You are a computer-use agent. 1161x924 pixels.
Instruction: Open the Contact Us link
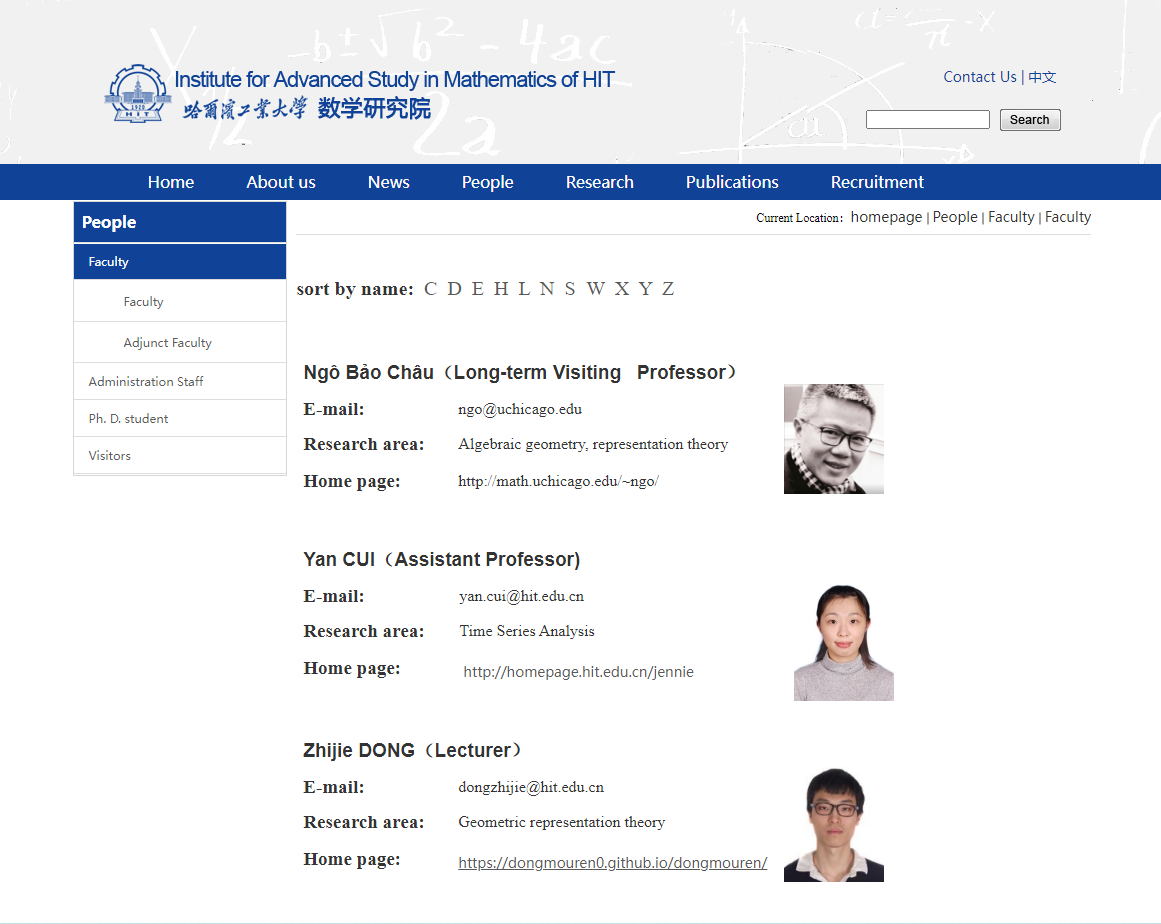click(979, 77)
